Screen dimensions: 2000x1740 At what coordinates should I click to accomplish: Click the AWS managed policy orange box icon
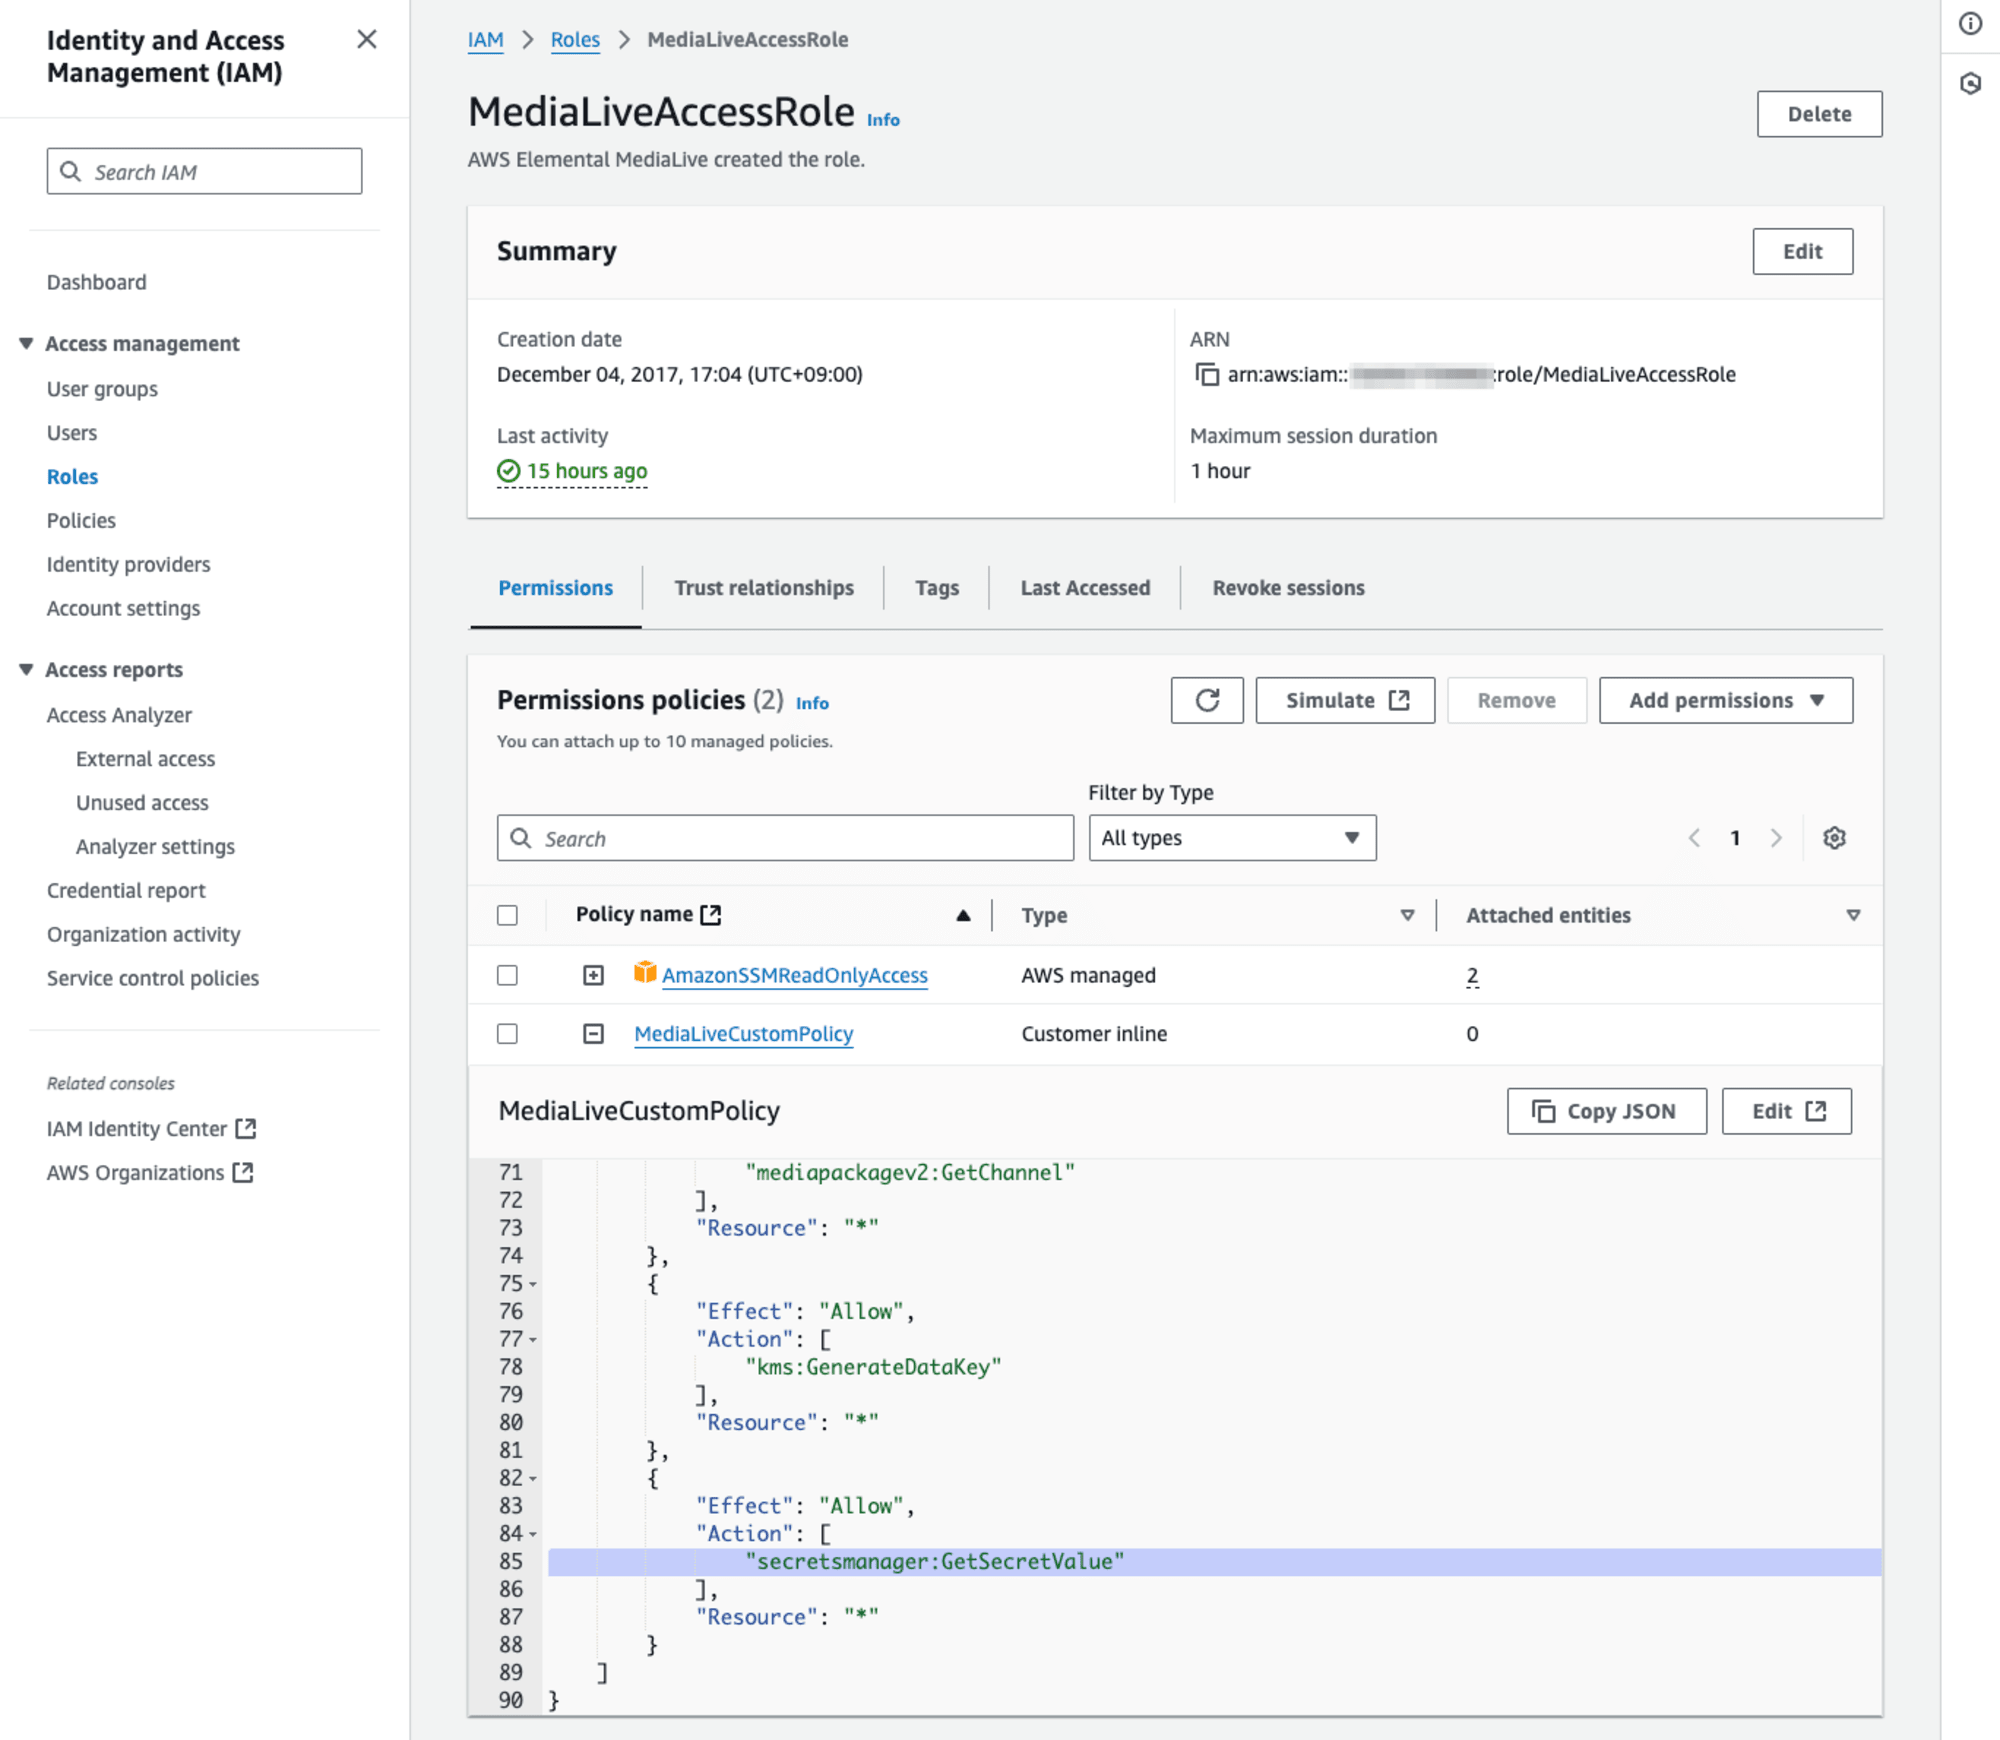[x=645, y=972]
